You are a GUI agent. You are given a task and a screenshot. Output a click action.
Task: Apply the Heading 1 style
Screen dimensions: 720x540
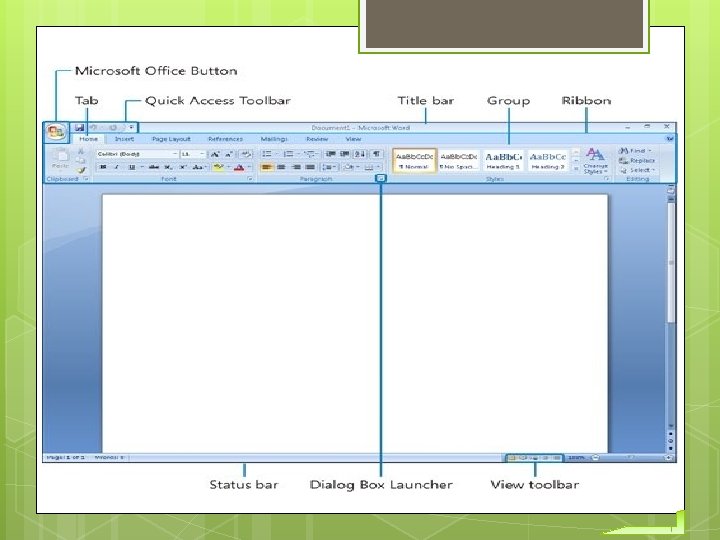click(503, 161)
